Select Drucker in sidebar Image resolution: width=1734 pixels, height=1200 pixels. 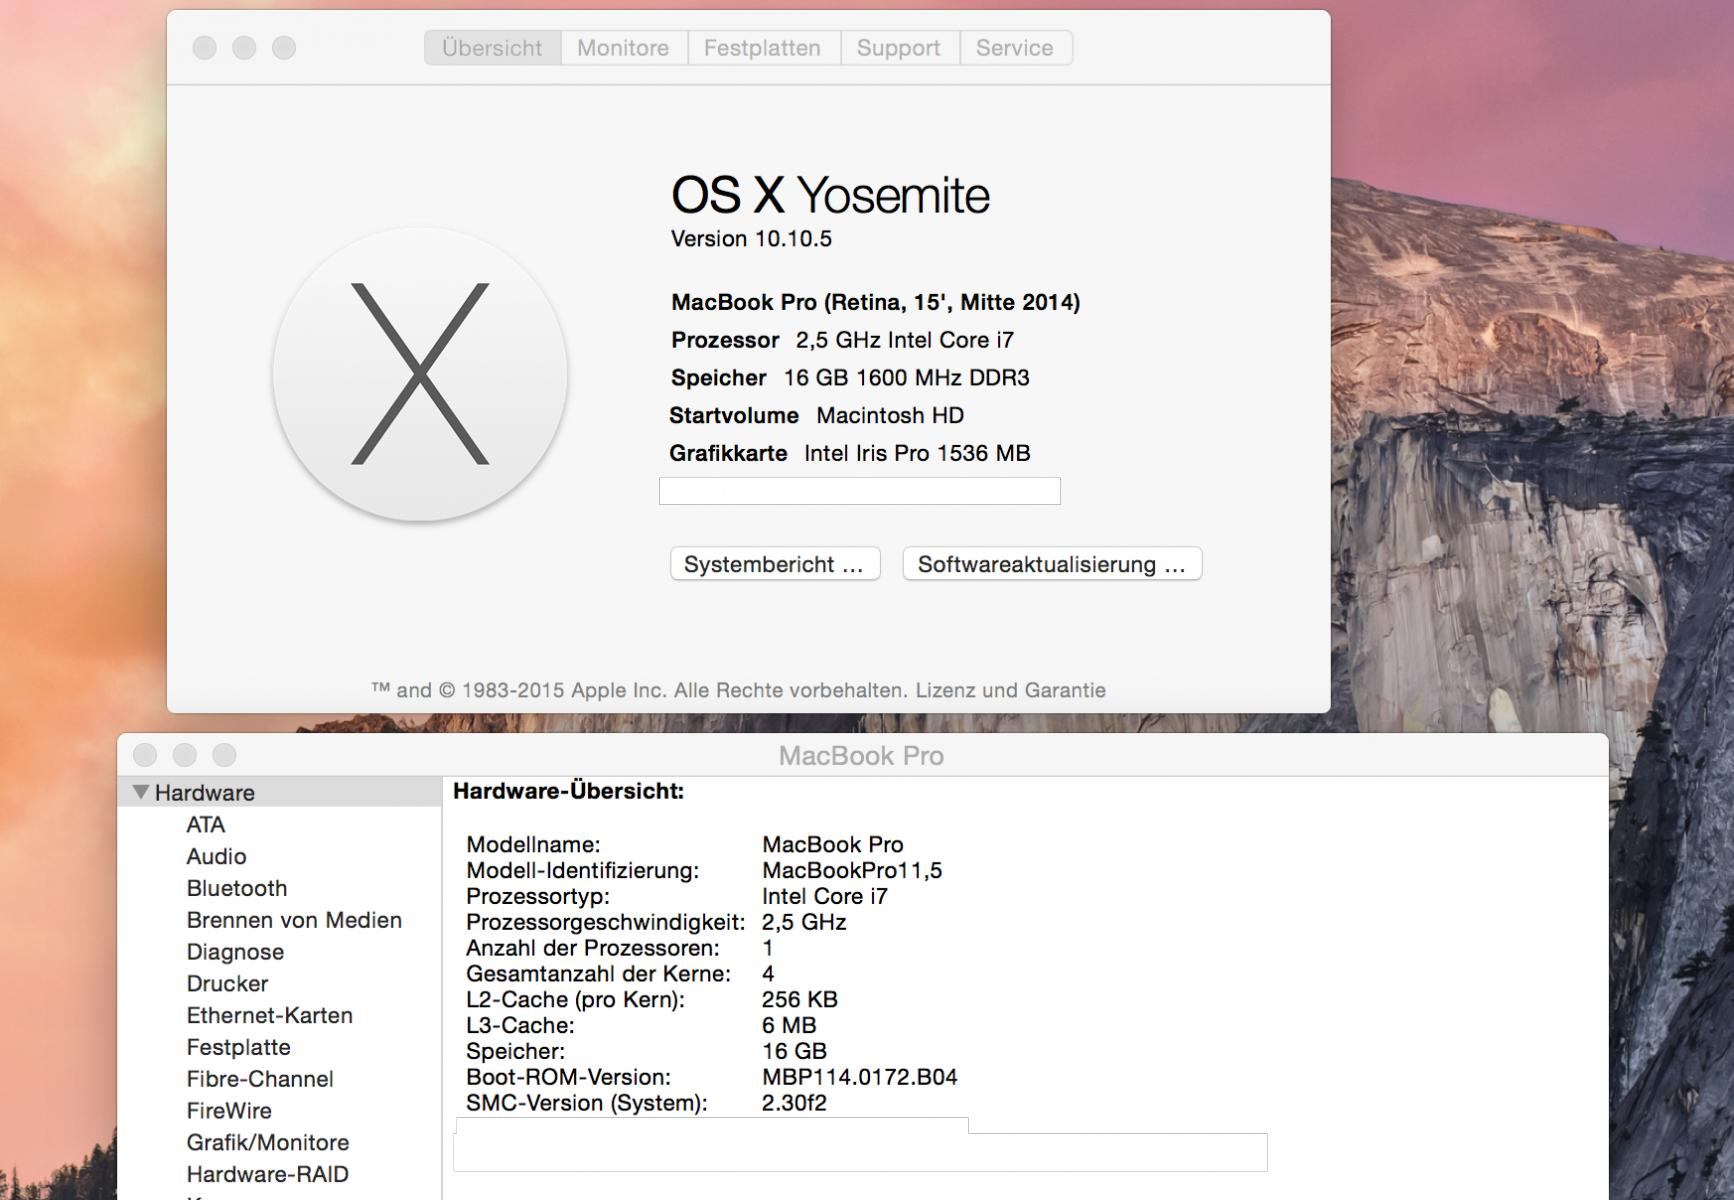click(x=227, y=984)
